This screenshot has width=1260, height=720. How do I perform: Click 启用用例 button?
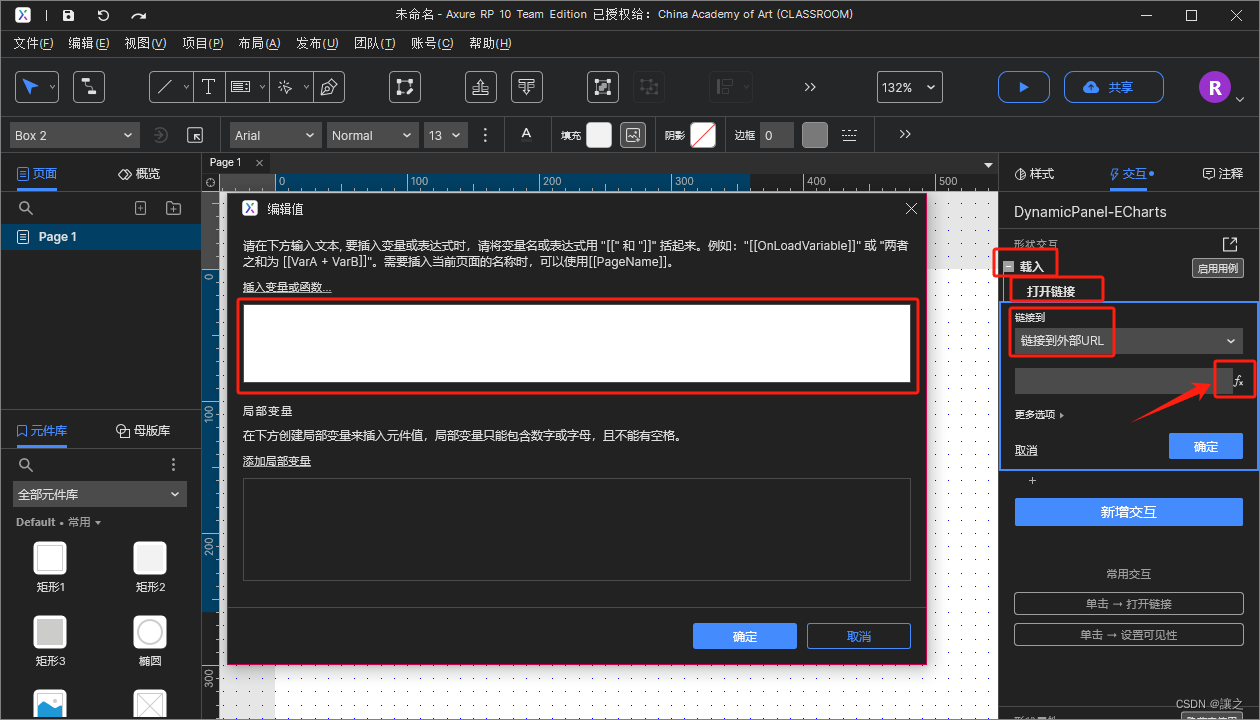click(x=1217, y=268)
